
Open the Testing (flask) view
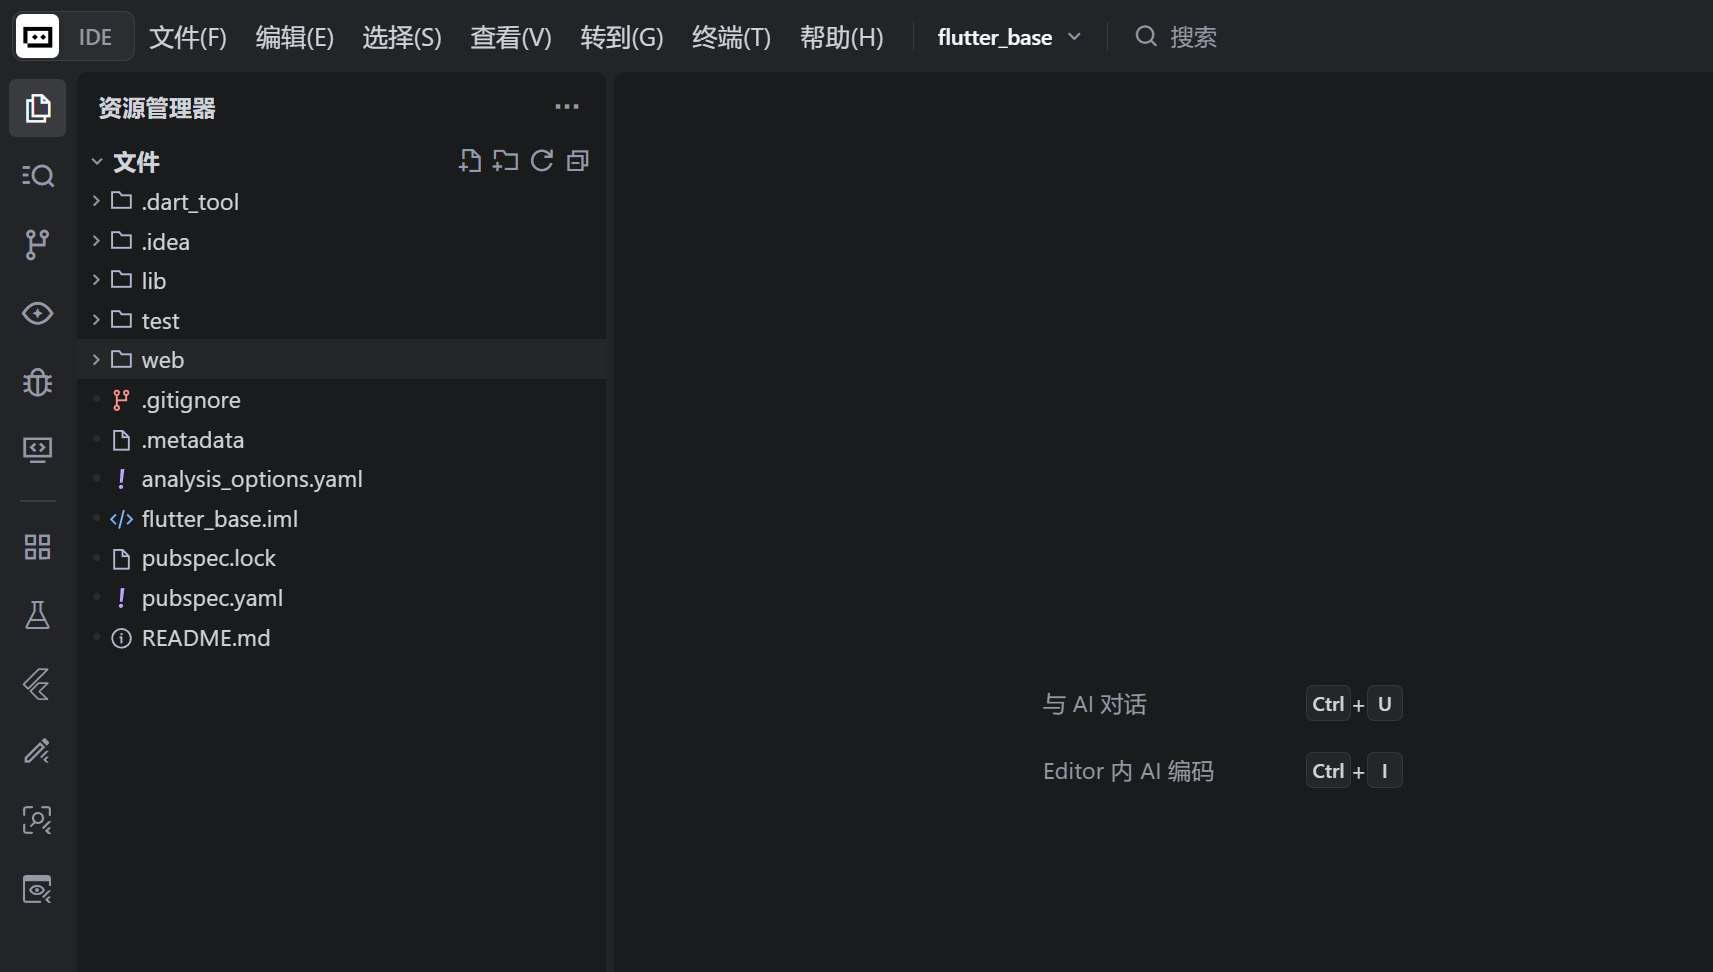pyautogui.click(x=37, y=615)
